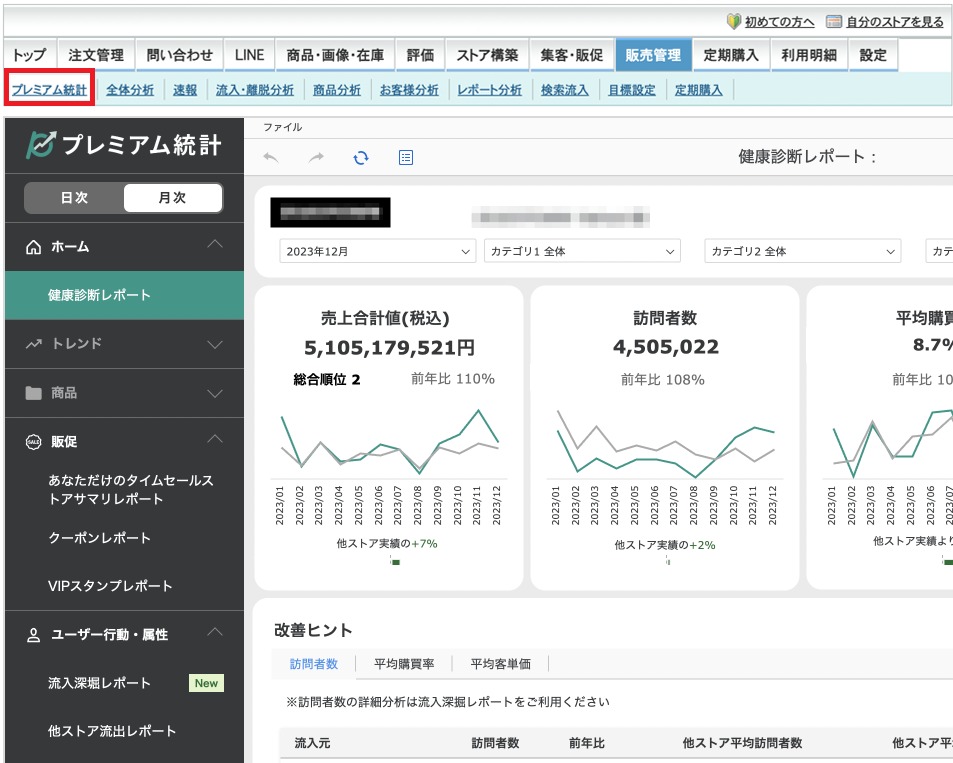Switch to 月次 monthly view
Viewport: 953px width, 763px height.
click(x=172, y=198)
